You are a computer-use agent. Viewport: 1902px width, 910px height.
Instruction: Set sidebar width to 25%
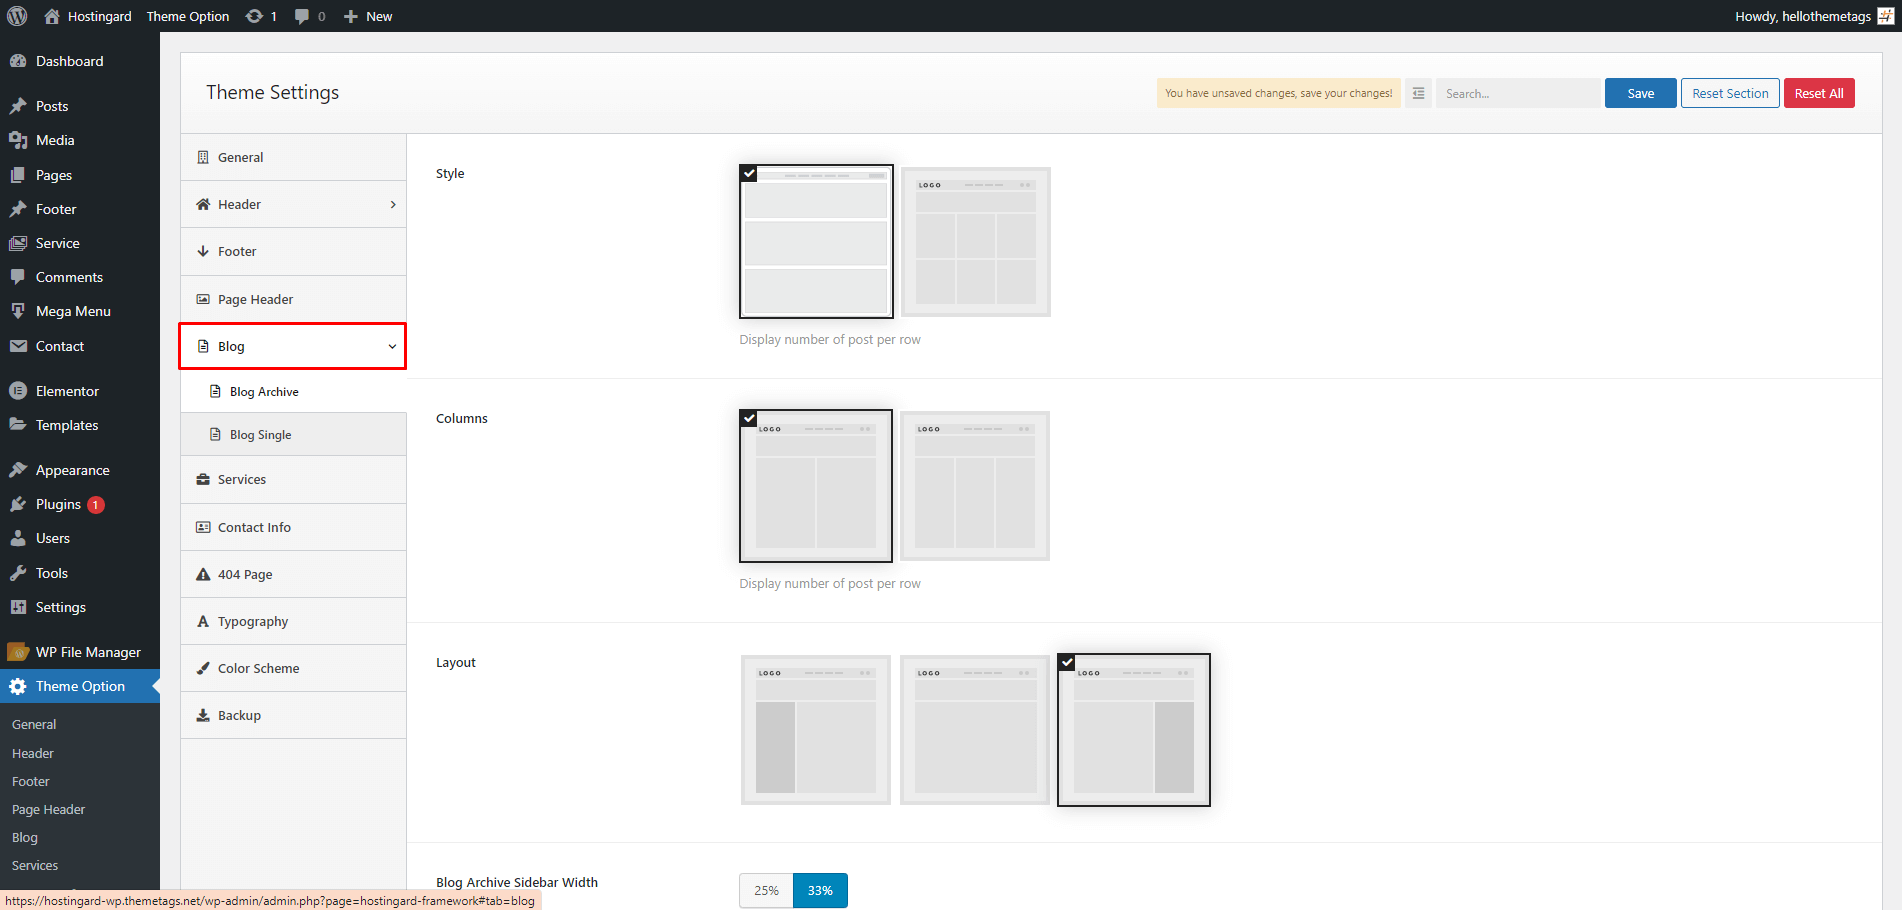click(x=767, y=890)
